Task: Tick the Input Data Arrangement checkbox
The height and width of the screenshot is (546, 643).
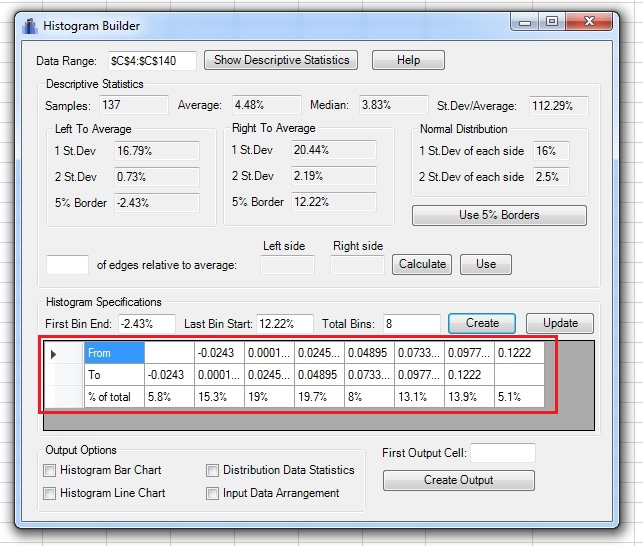Action: click(212, 493)
